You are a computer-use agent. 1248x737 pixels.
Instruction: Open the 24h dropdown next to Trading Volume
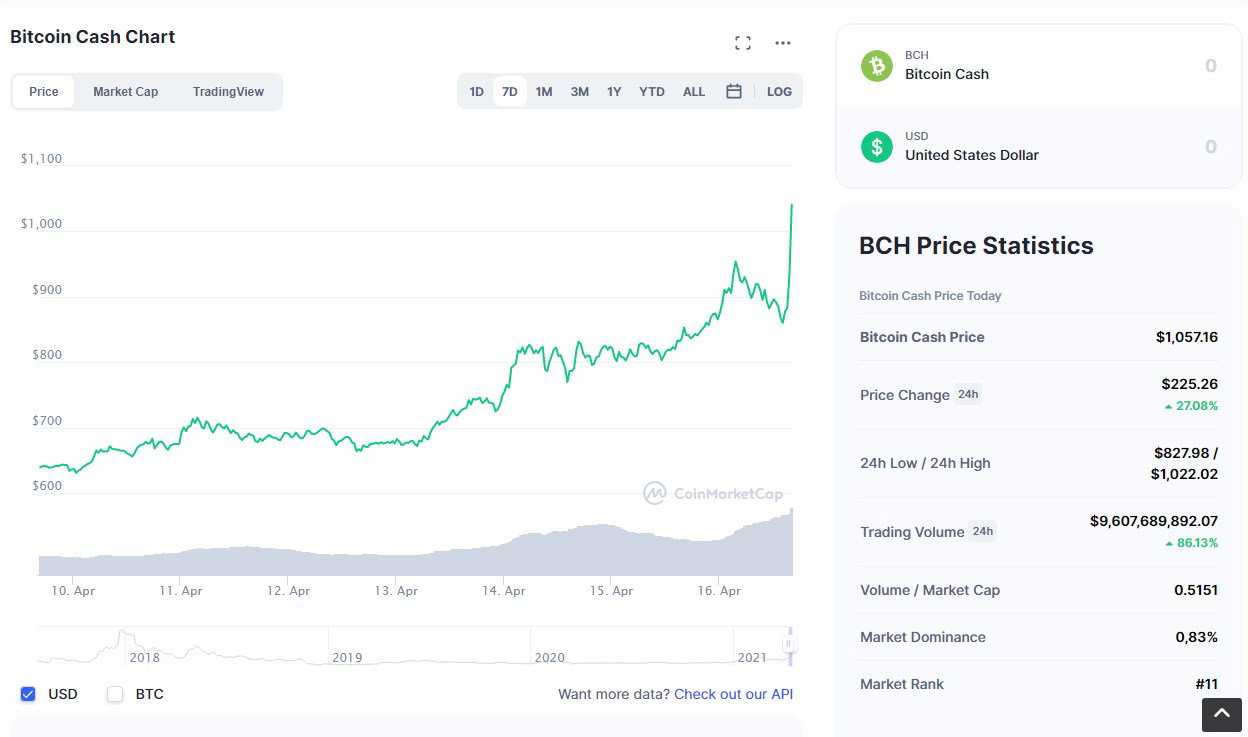[x=983, y=531]
